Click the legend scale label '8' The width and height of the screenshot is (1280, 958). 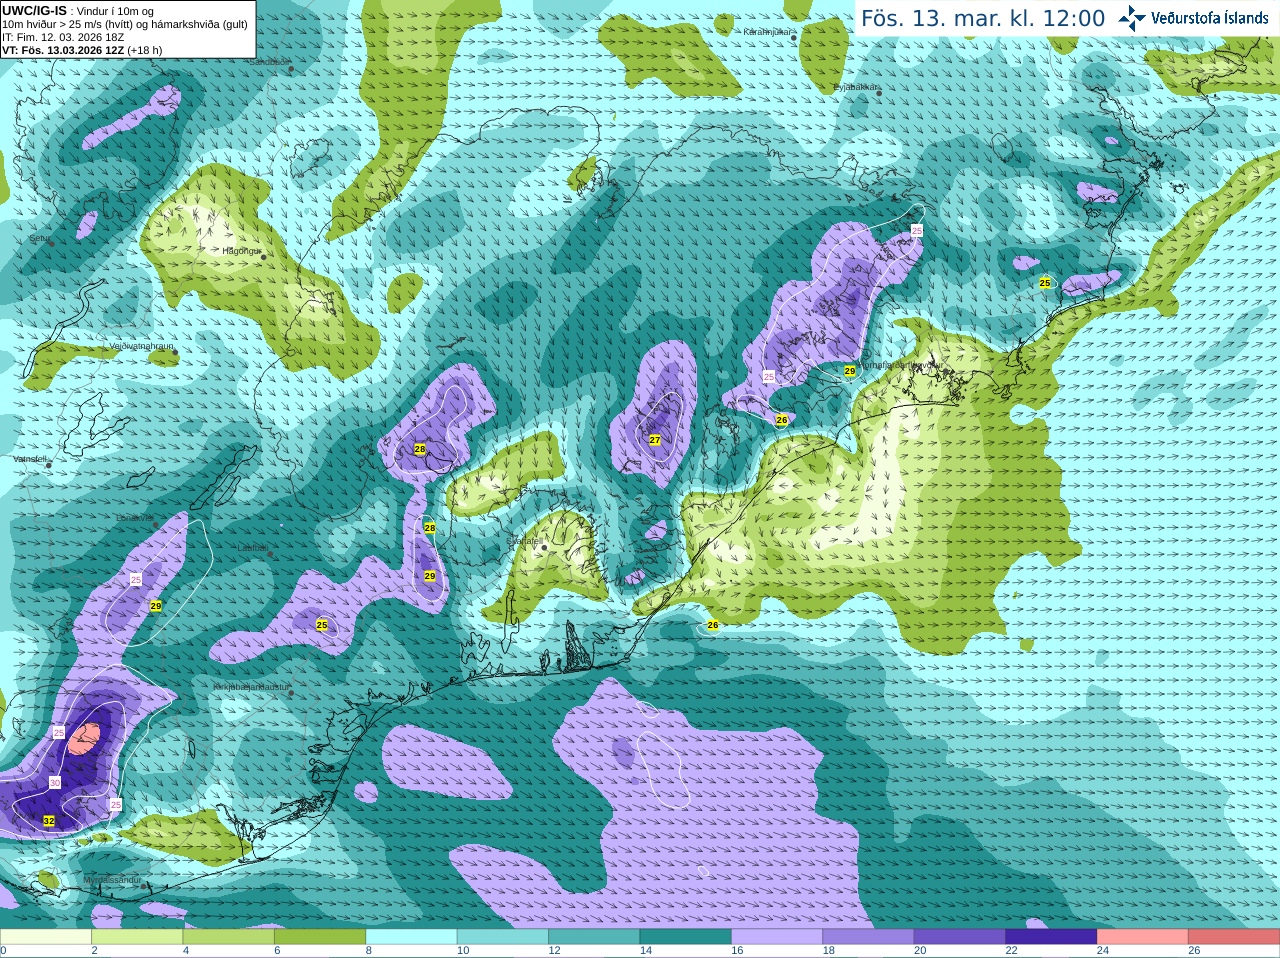(x=368, y=951)
